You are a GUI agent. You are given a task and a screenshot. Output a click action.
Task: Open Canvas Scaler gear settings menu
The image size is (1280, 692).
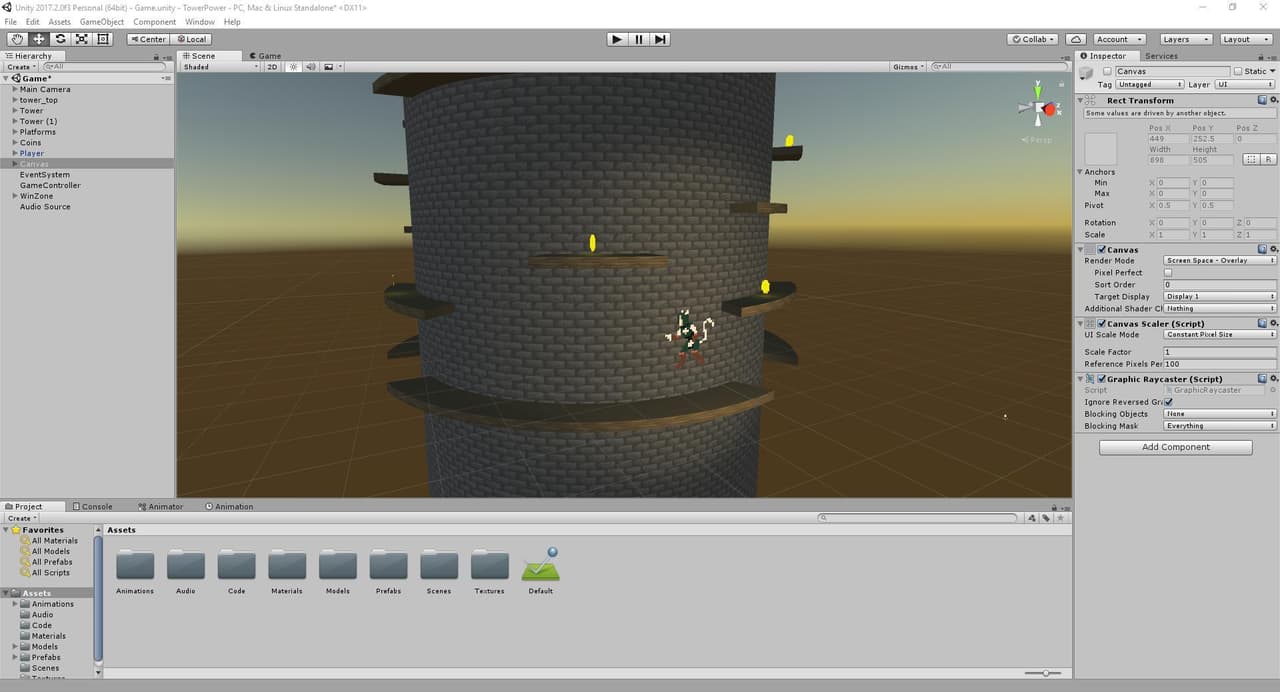(x=1272, y=323)
